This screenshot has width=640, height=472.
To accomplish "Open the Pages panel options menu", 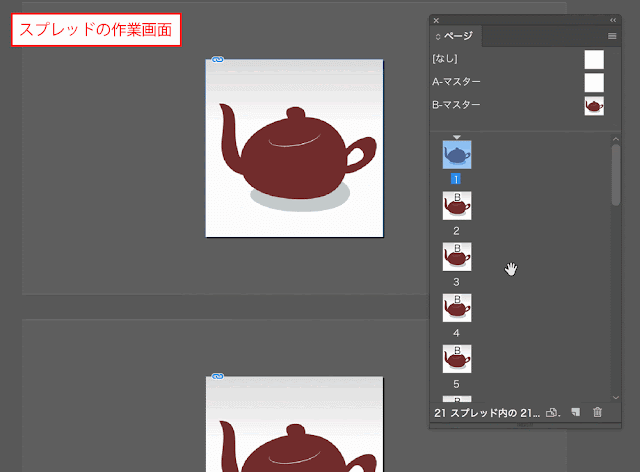I will [612, 36].
